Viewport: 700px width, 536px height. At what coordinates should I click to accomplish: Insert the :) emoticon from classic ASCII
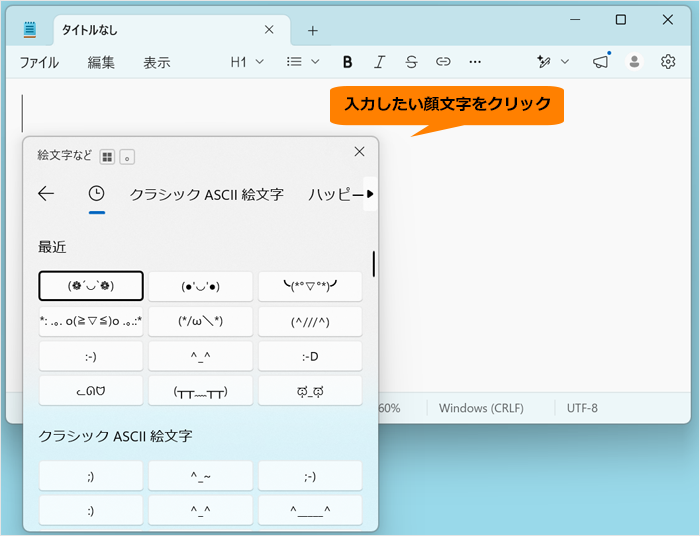(91, 510)
